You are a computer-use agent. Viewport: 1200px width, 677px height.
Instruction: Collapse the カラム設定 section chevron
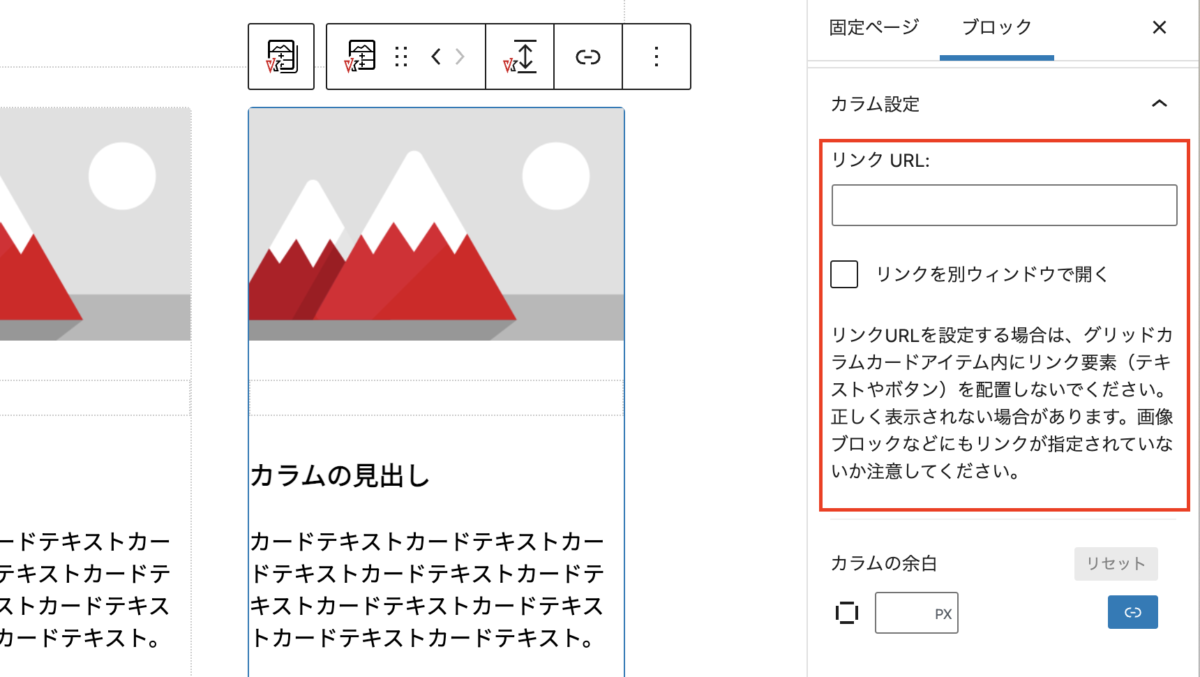pos(1159,103)
